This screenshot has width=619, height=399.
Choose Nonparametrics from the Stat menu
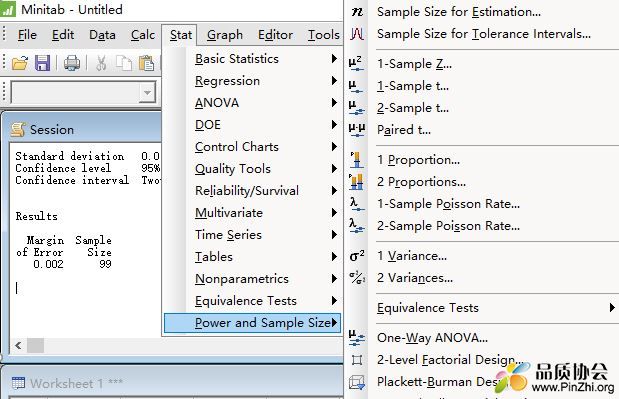[x=252, y=279]
